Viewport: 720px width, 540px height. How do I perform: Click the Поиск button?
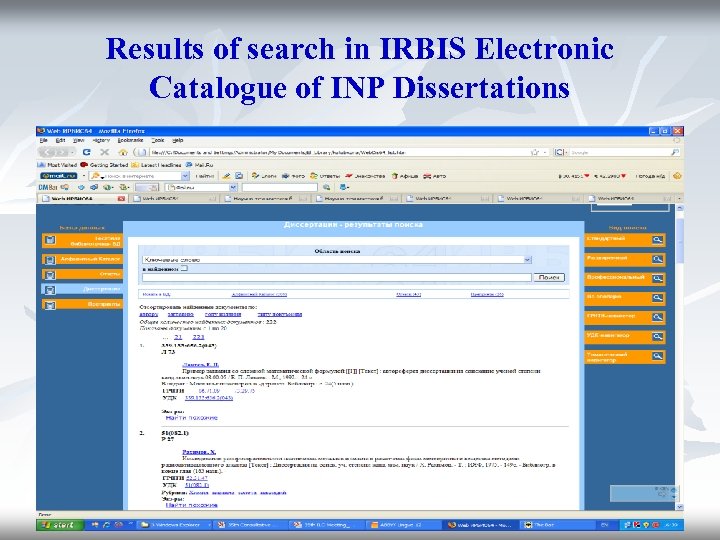549,277
